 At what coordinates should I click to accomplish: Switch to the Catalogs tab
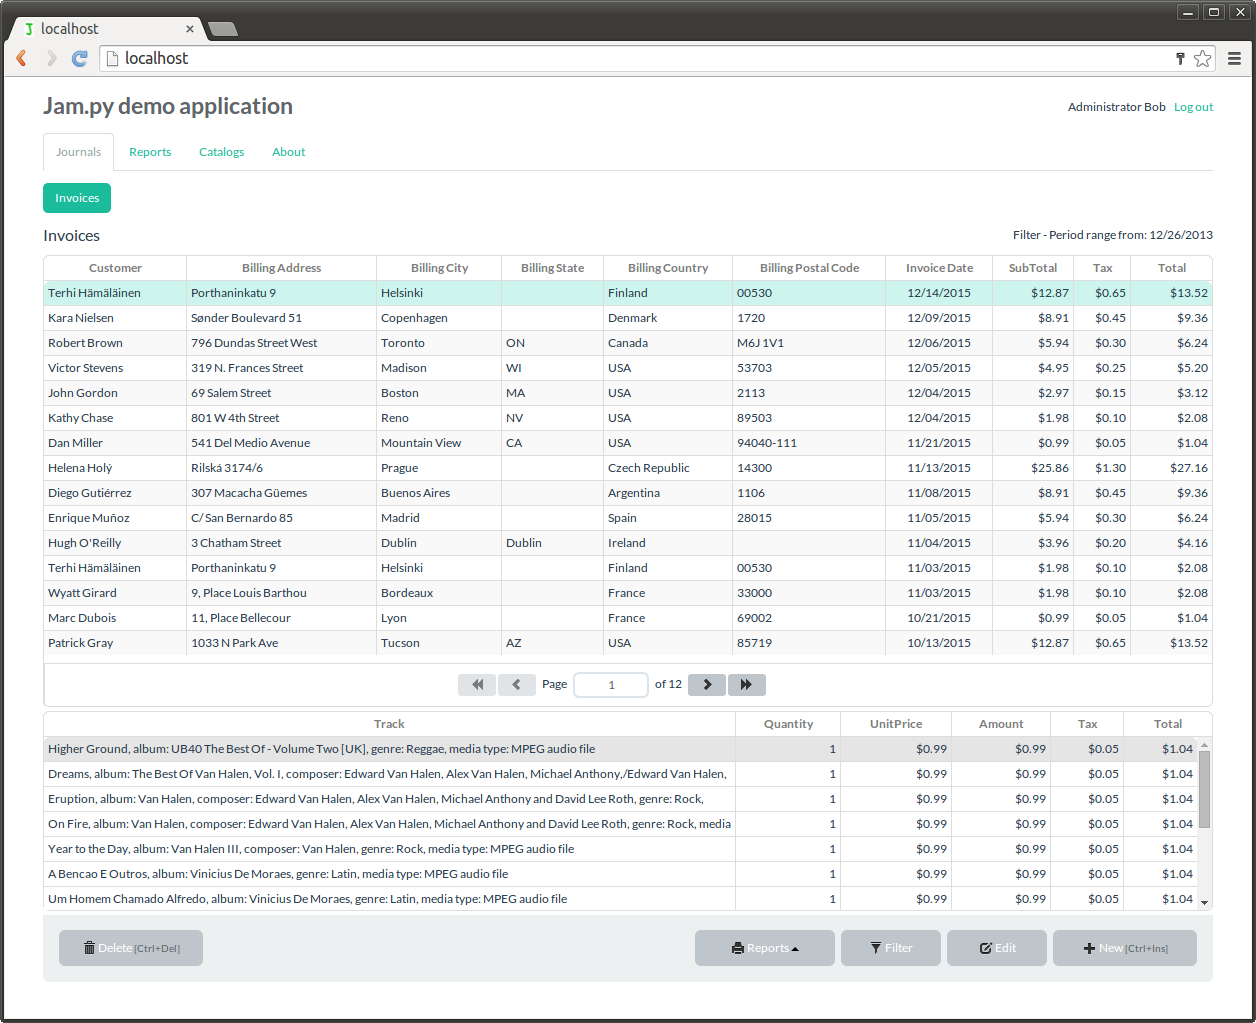pyautogui.click(x=221, y=152)
